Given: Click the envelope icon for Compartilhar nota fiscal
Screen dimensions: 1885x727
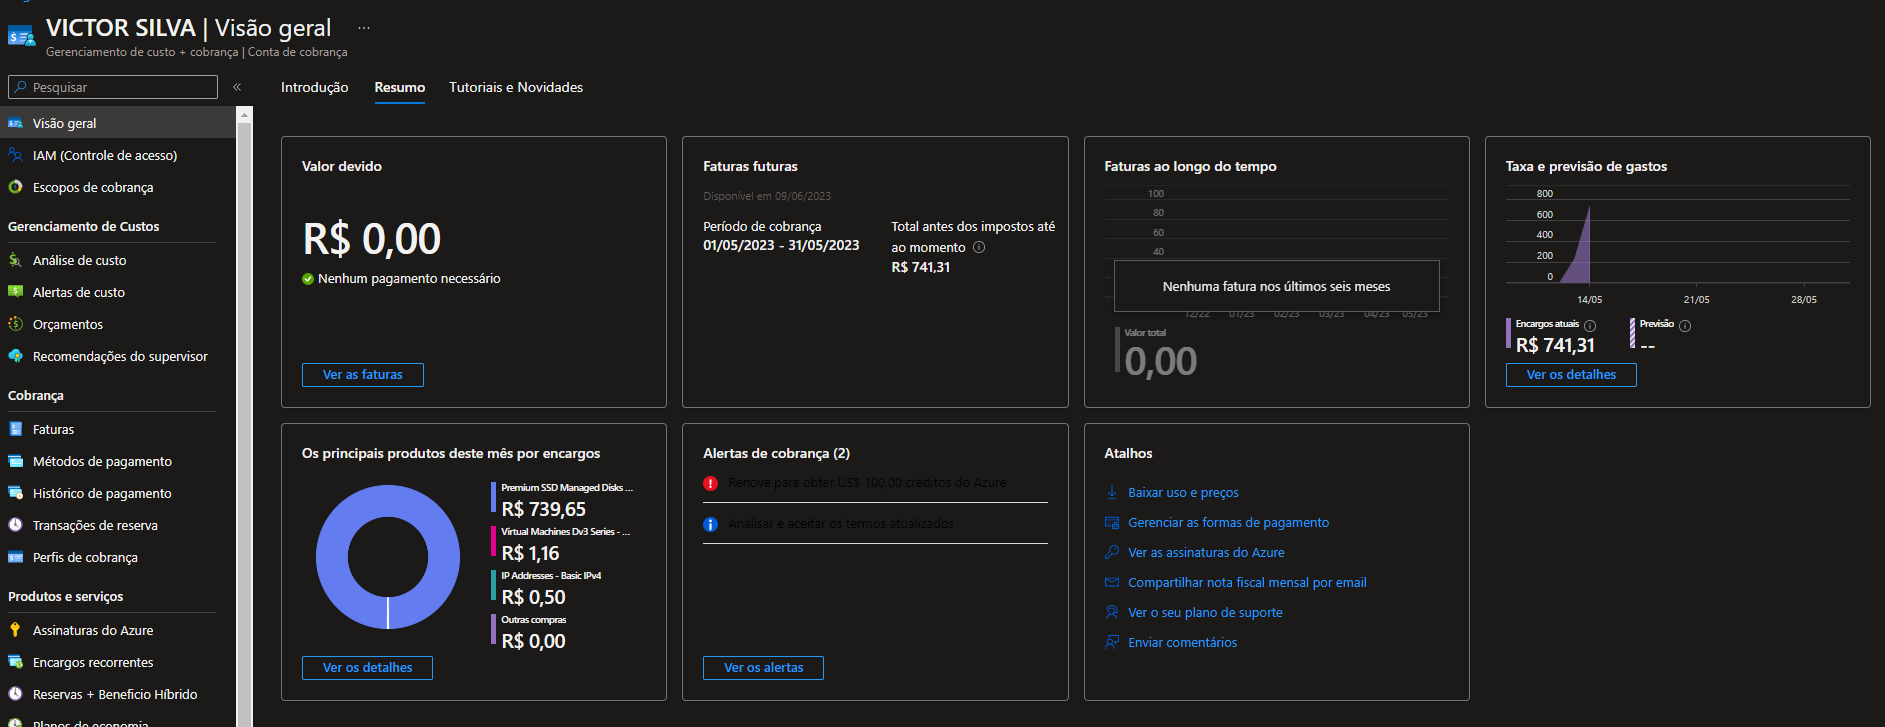Looking at the screenshot, I should pyautogui.click(x=1112, y=582).
